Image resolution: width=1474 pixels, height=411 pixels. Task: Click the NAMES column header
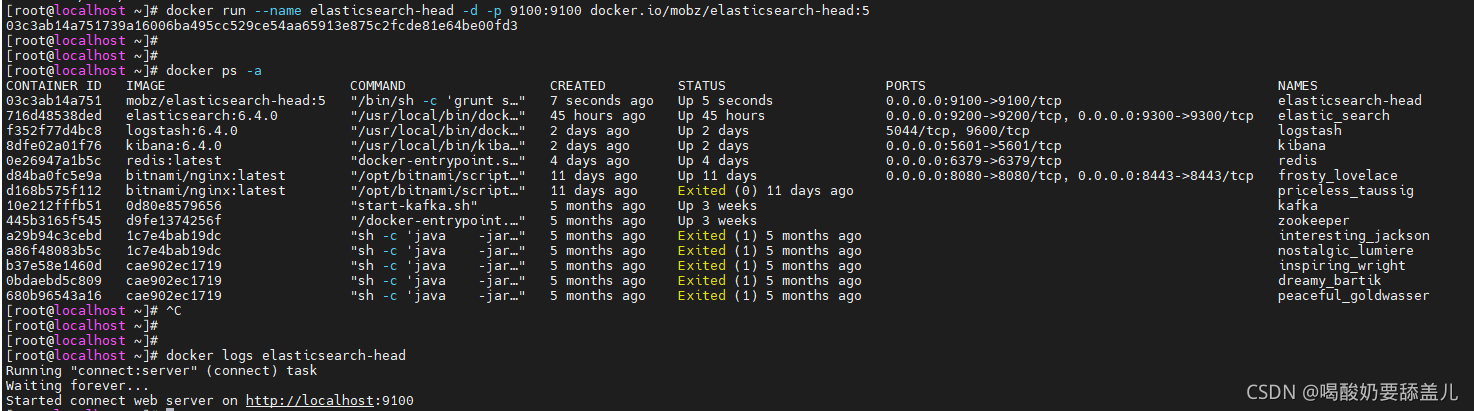(1298, 86)
